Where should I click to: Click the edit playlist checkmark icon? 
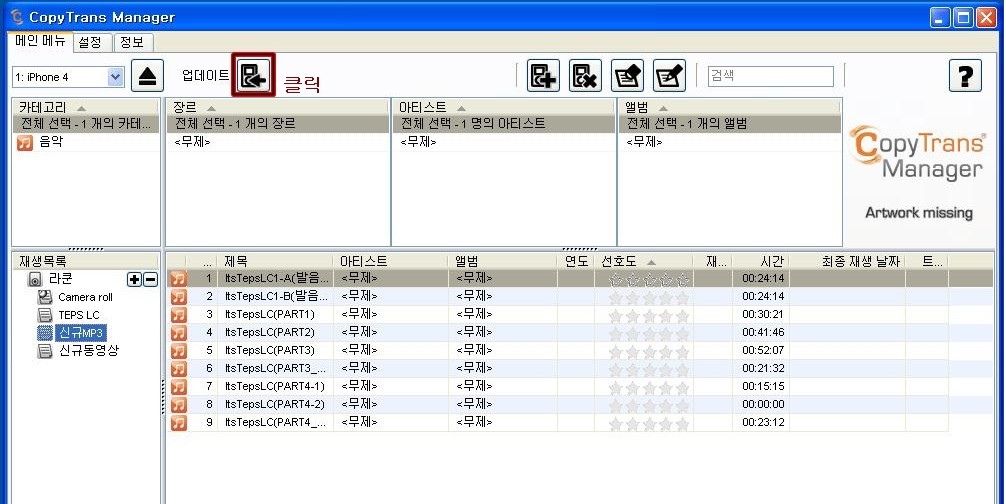coord(670,76)
